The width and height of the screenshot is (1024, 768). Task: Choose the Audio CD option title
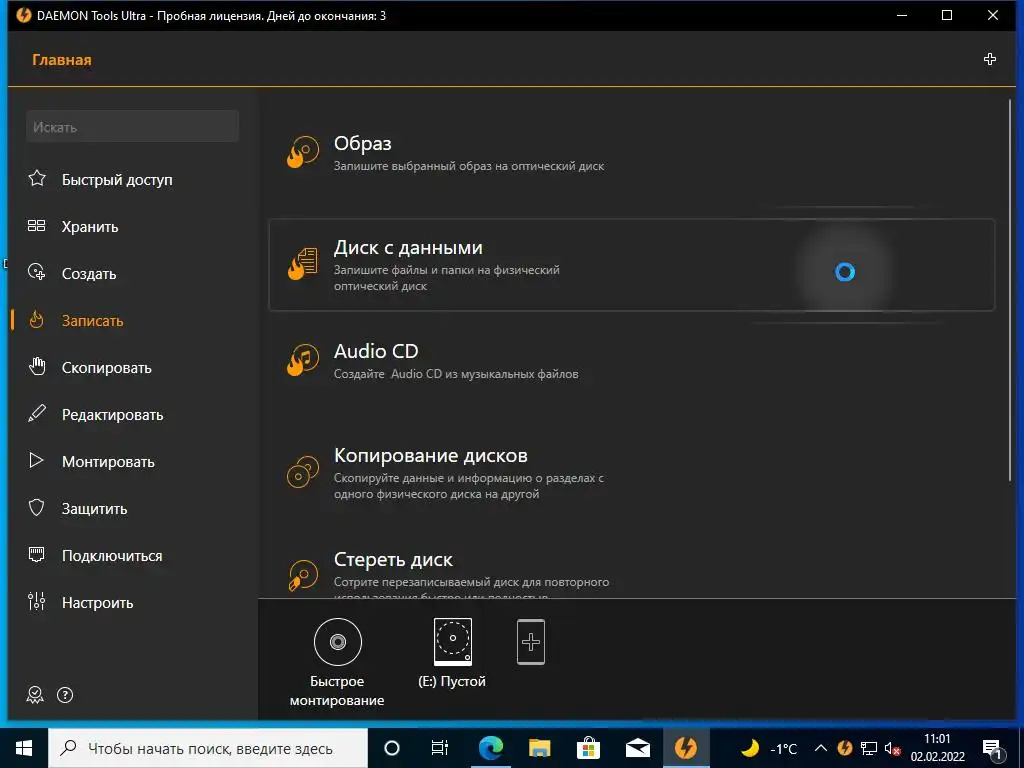coord(376,351)
